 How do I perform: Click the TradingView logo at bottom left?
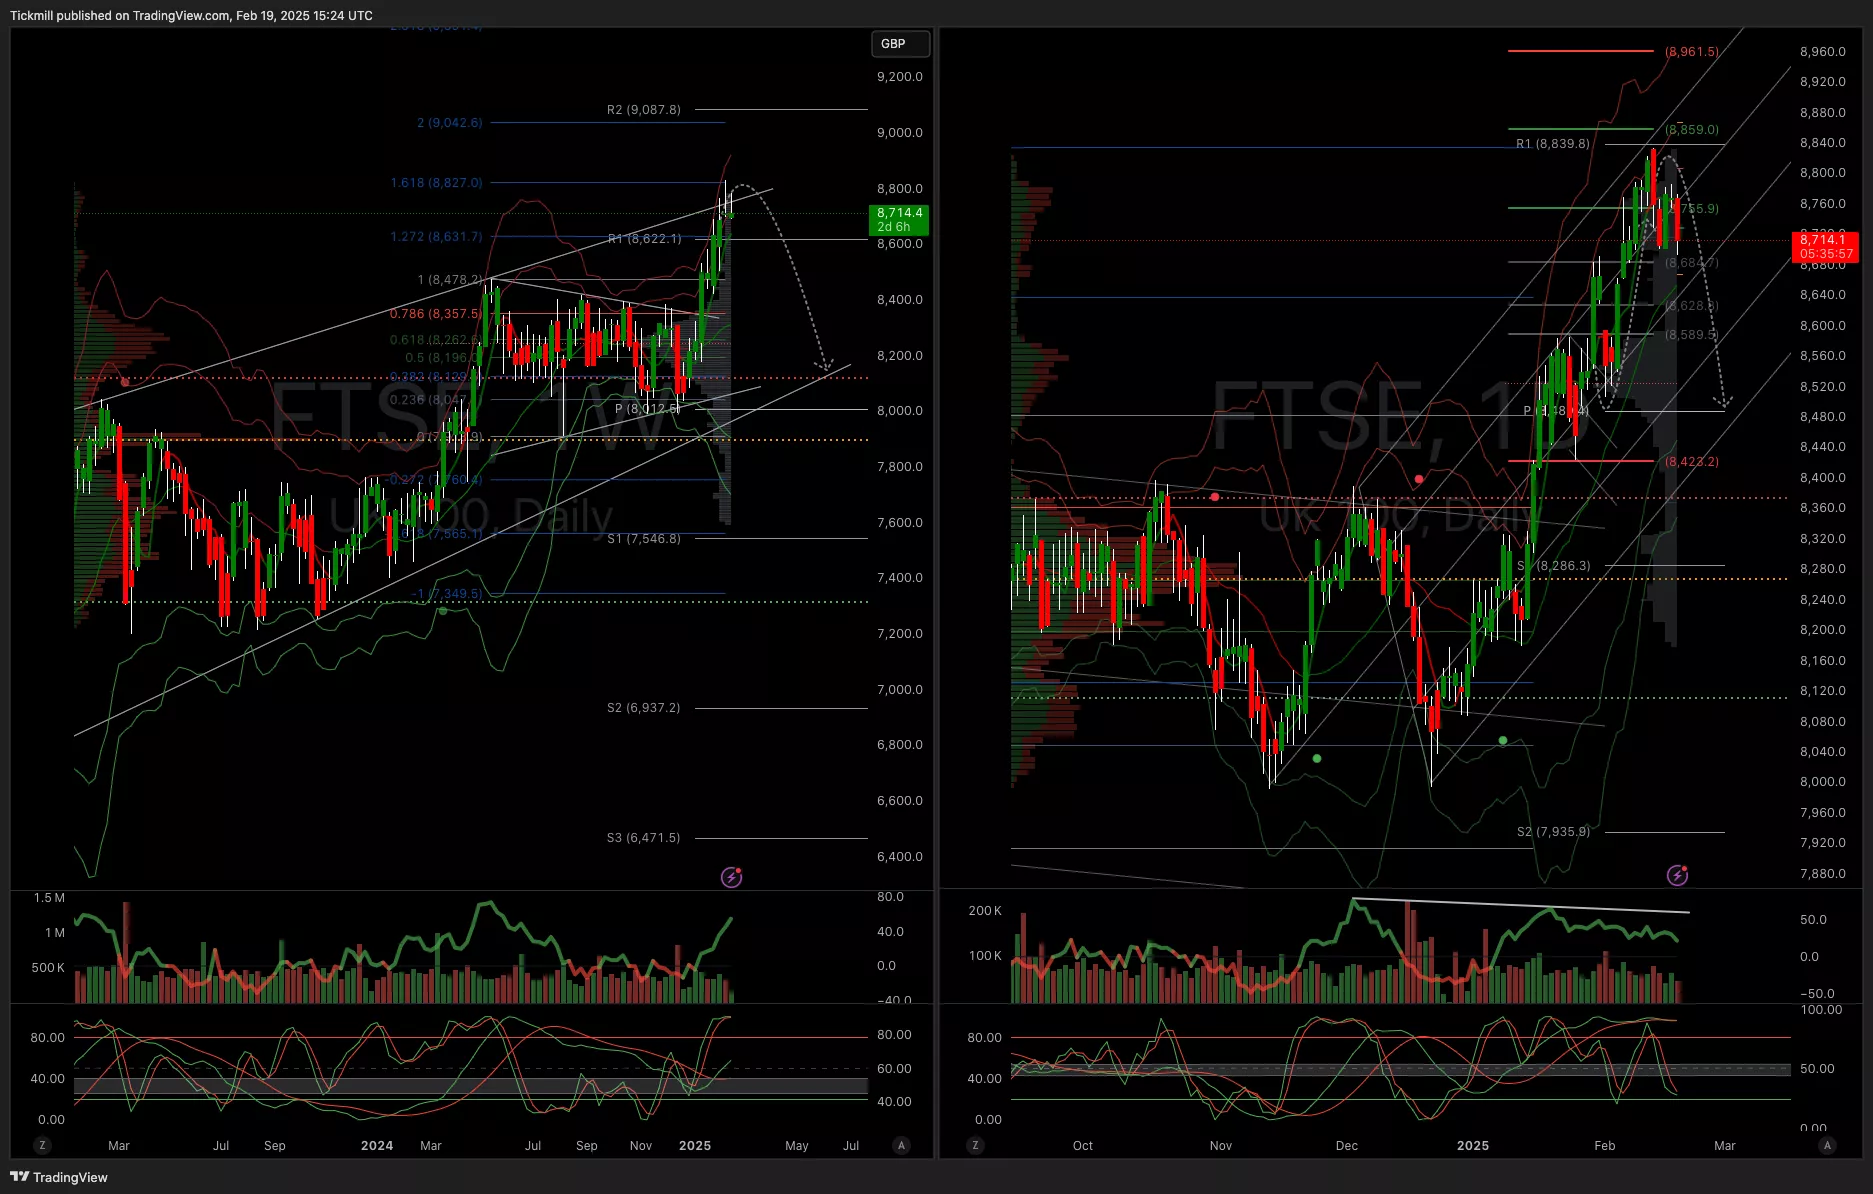(59, 1177)
